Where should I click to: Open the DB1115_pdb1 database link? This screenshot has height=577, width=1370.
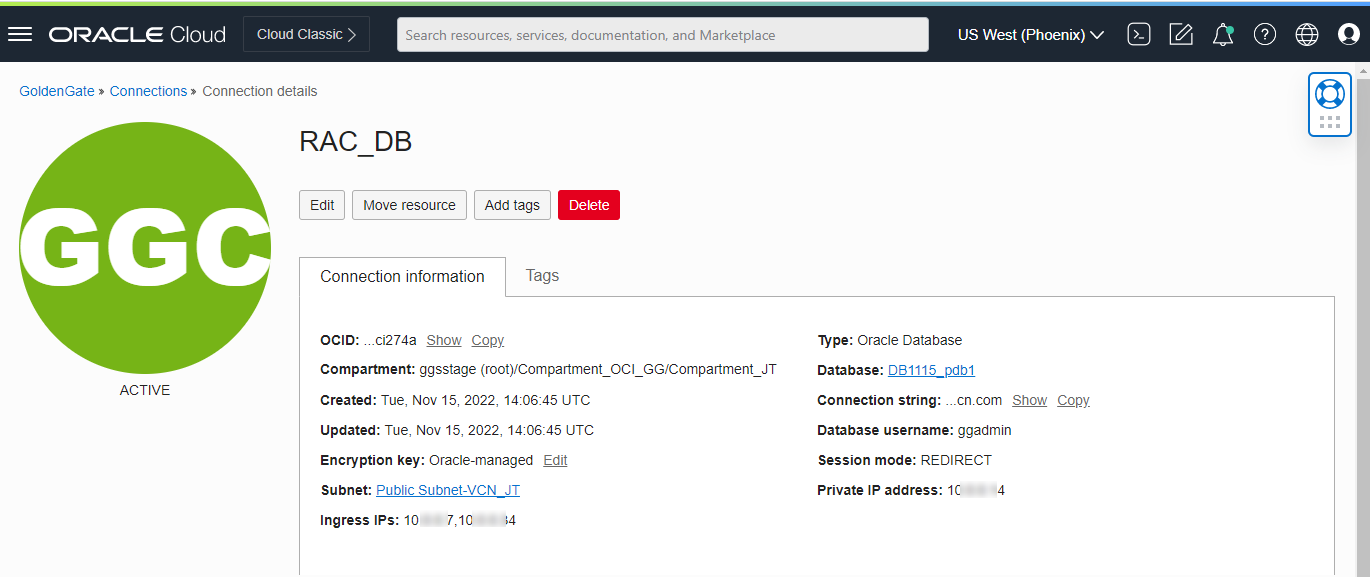coord(931,370)
